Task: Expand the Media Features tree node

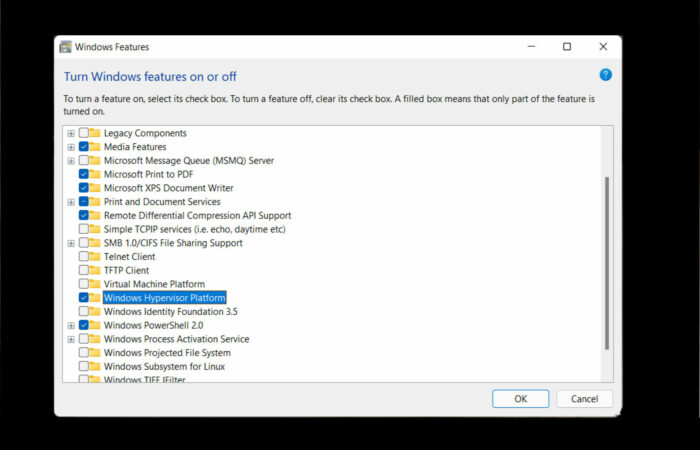Action: pos(71,147)
